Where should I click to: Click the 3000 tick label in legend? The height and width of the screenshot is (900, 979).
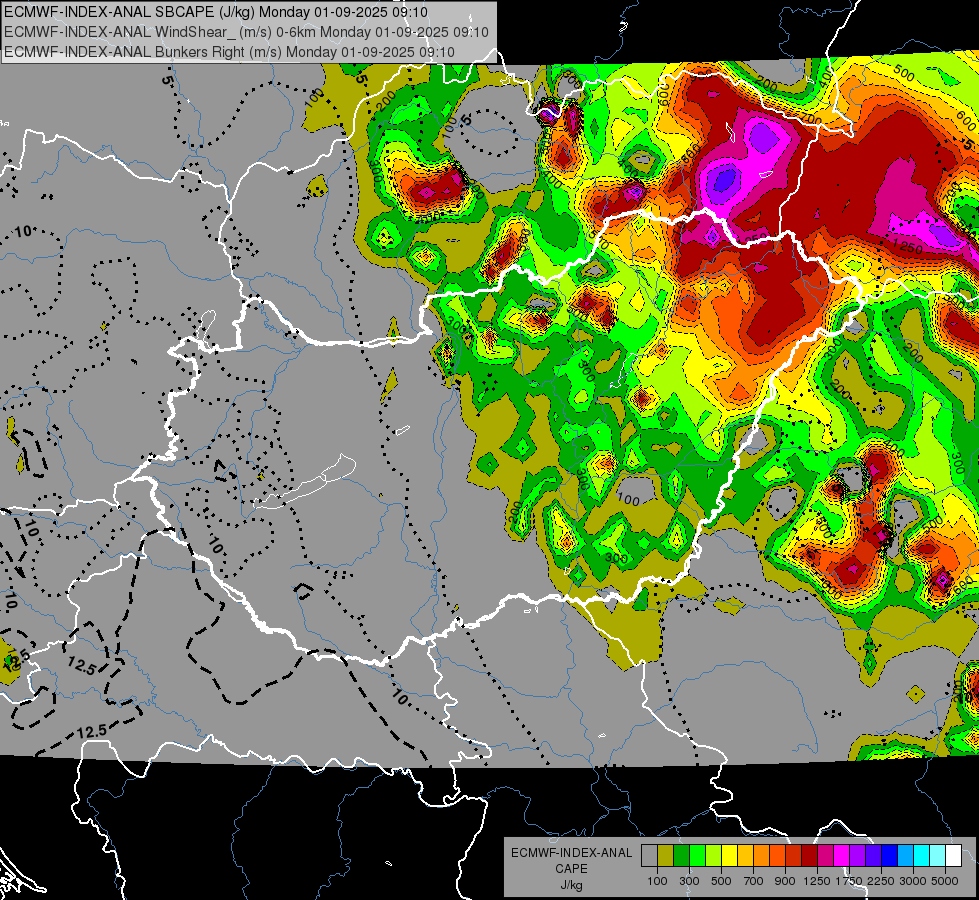coord(913,881)
